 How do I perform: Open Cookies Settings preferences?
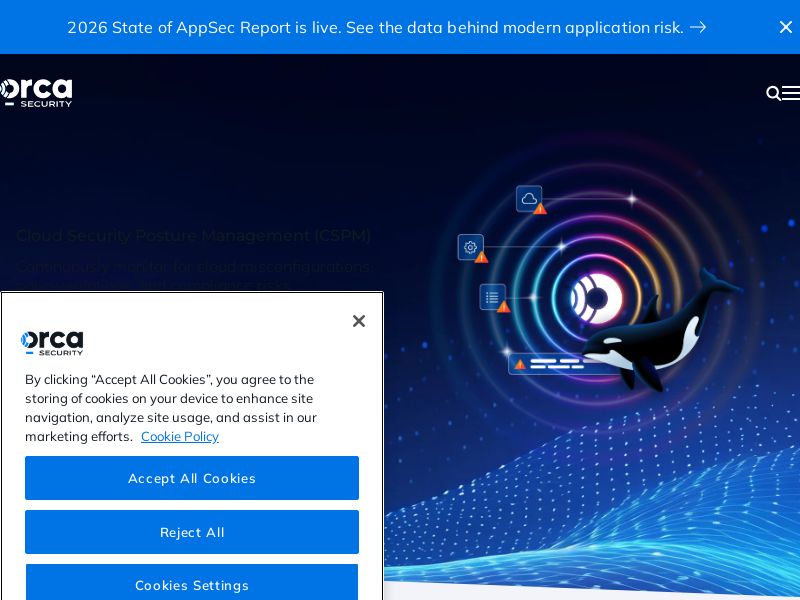tap(192, 584)
